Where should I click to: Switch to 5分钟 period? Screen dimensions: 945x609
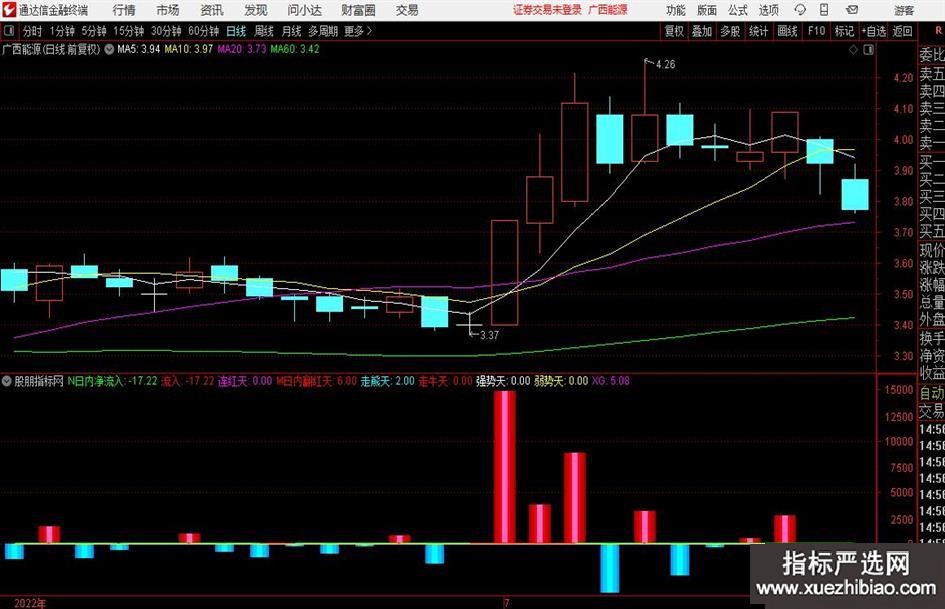click(93, 31)
